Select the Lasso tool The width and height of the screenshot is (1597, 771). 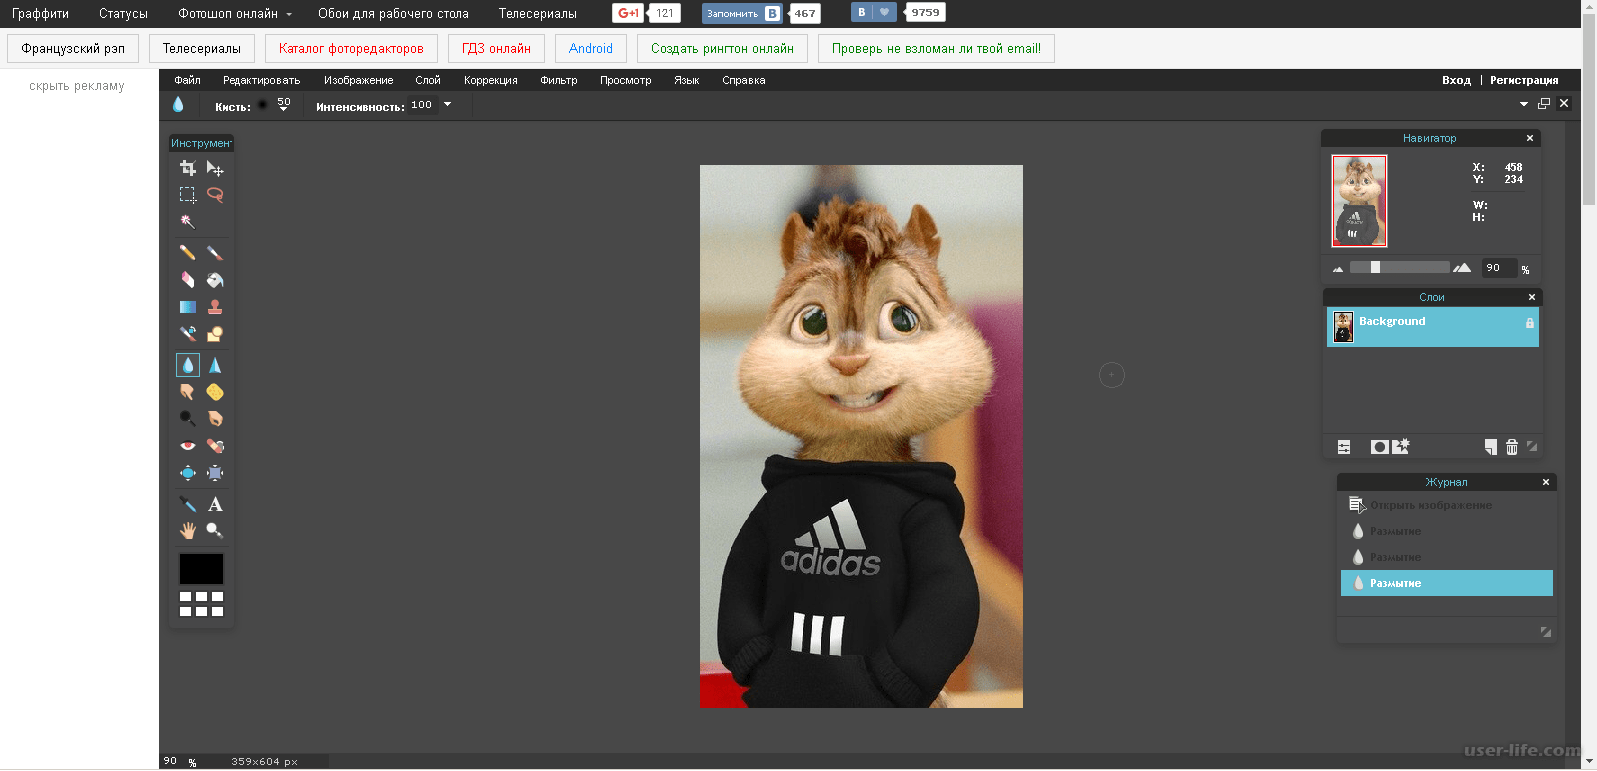[x=215, y=195]
